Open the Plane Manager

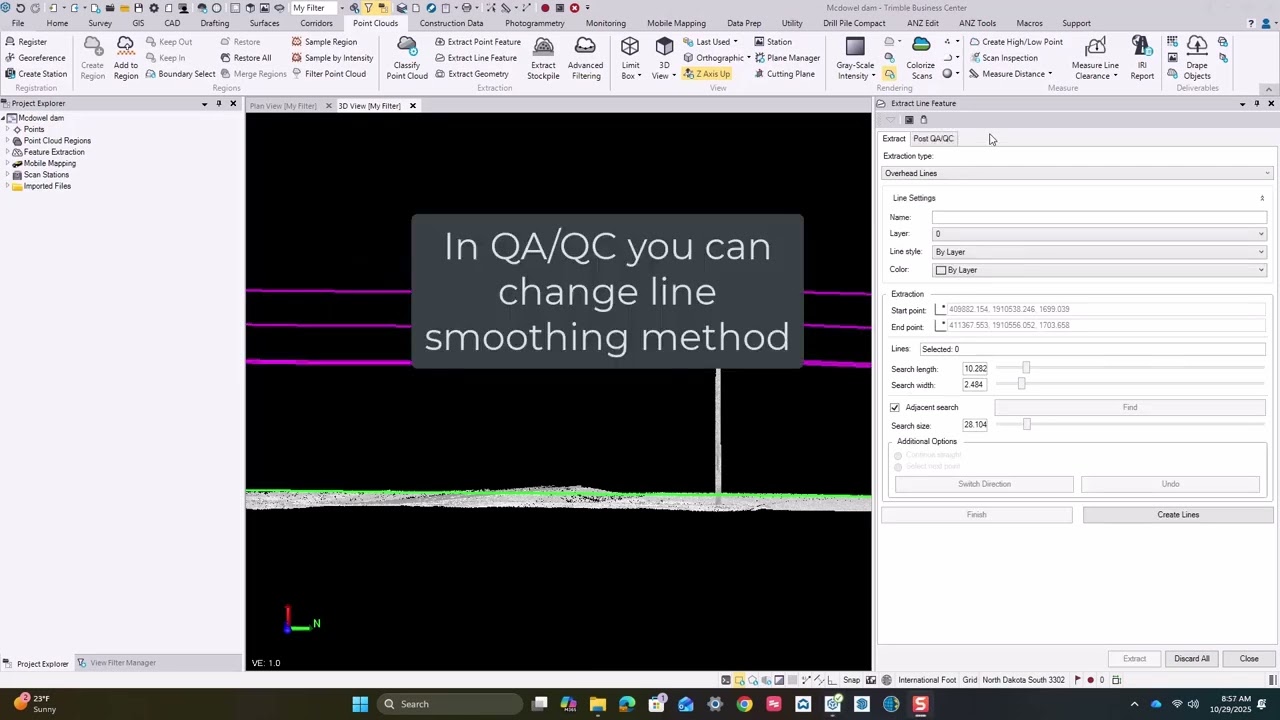(x=787, y=58)
